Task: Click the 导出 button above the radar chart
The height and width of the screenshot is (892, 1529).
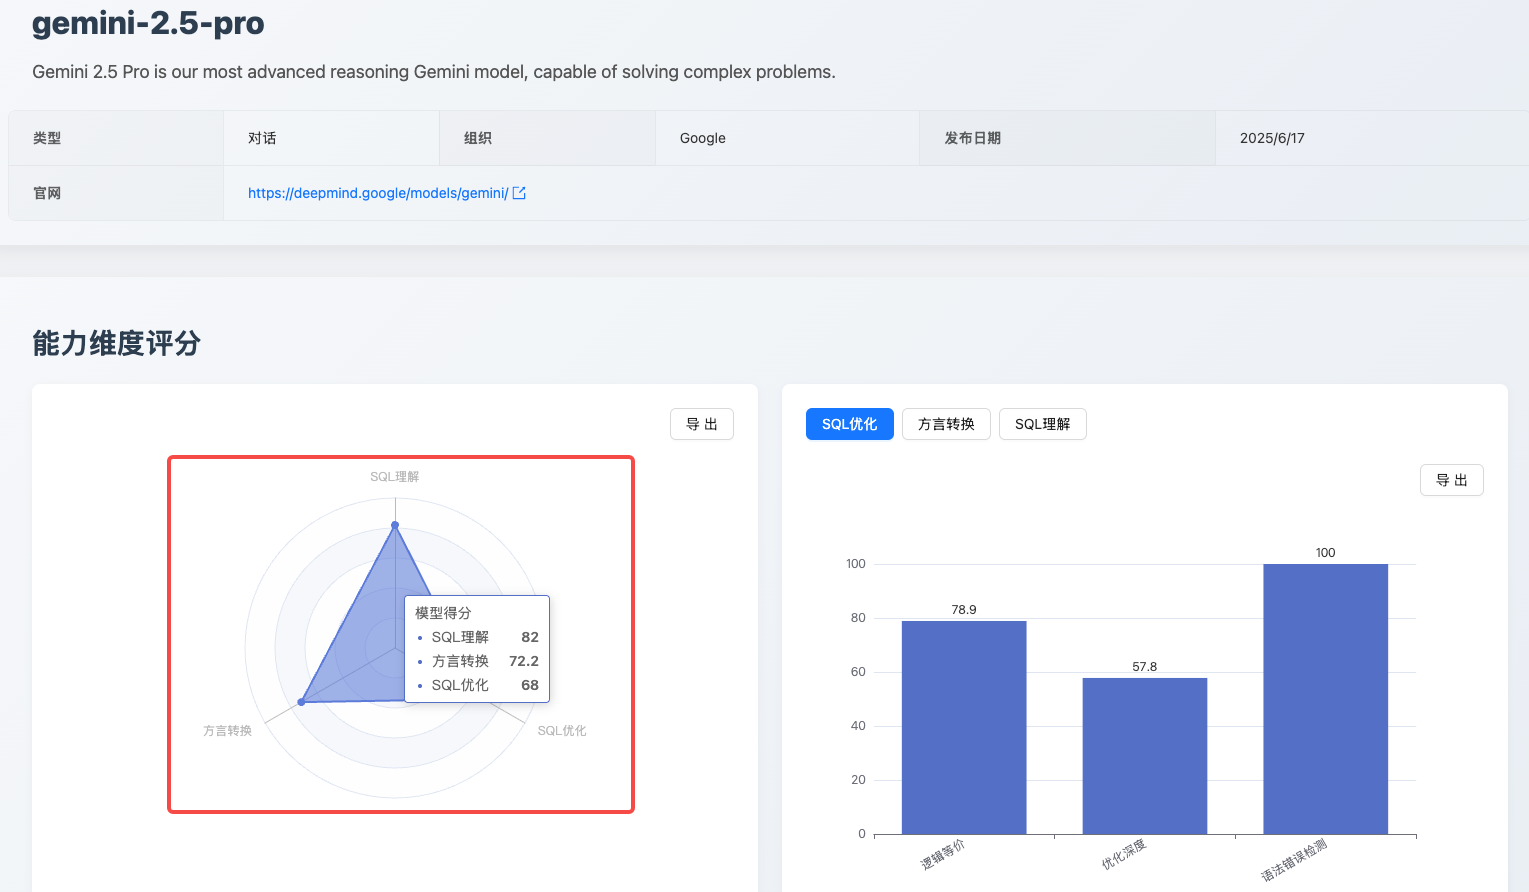Action: pos(701,424)
